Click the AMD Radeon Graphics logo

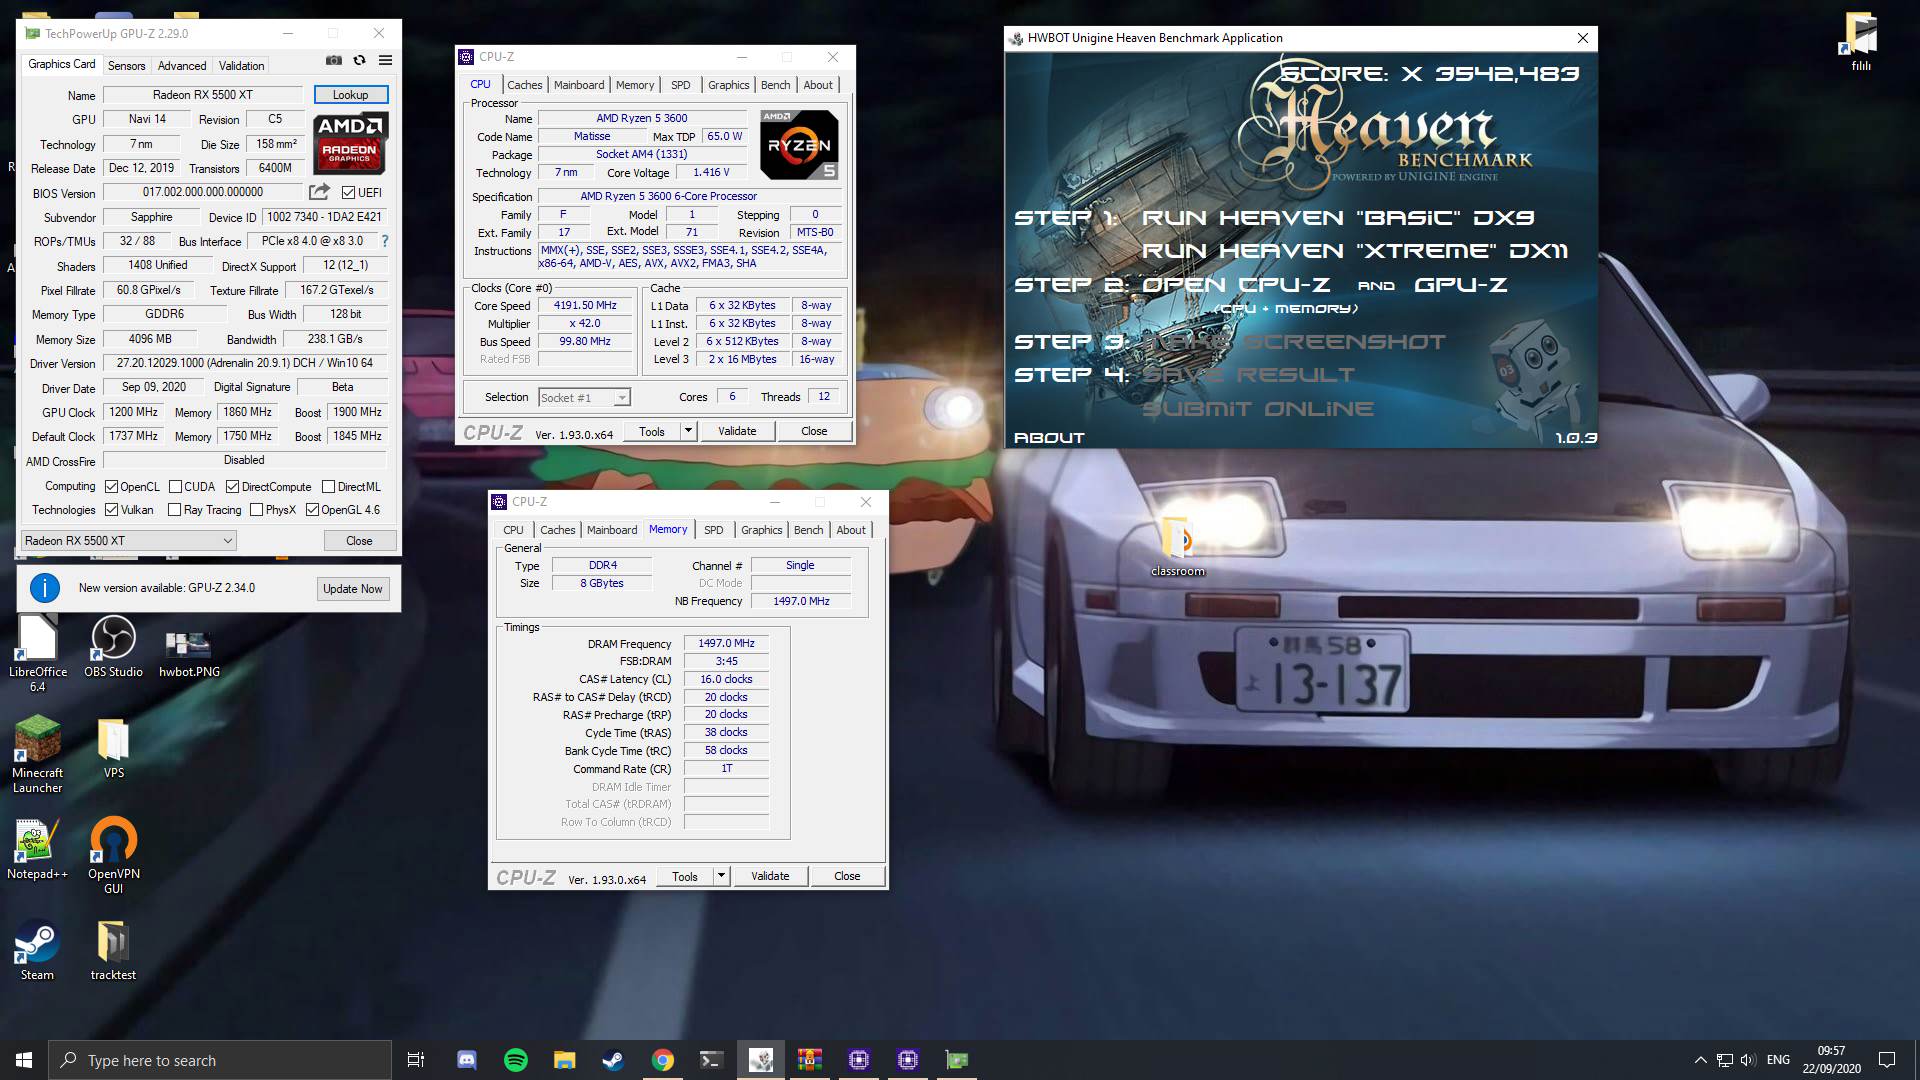[x=350, y=143]
